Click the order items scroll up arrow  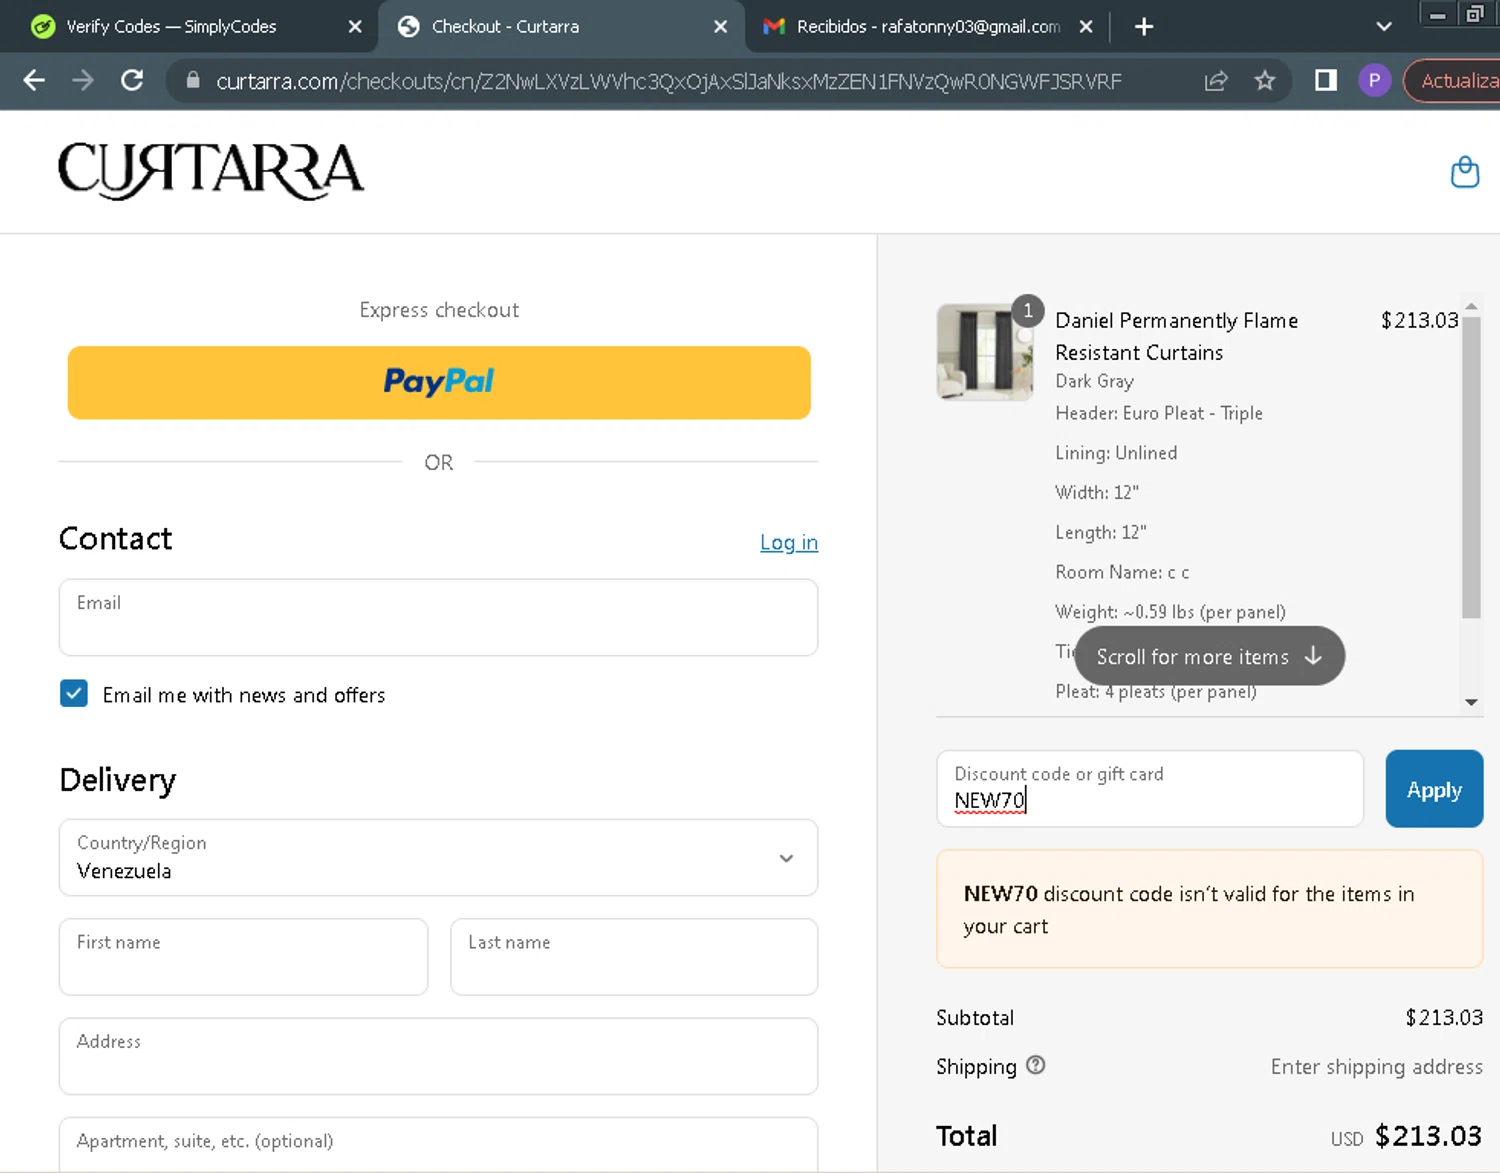coord(1471,306)
